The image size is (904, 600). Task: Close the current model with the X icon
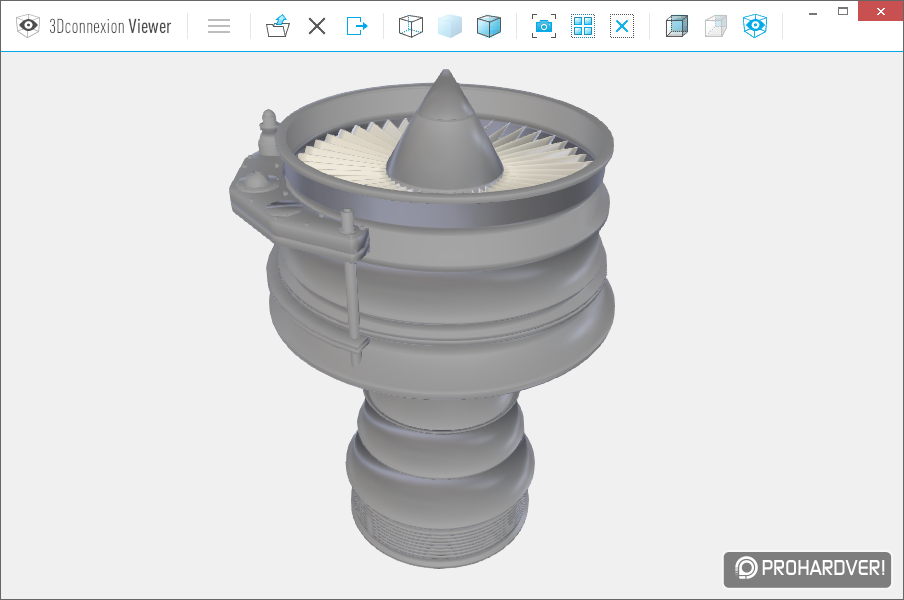(x=317, y=26)
